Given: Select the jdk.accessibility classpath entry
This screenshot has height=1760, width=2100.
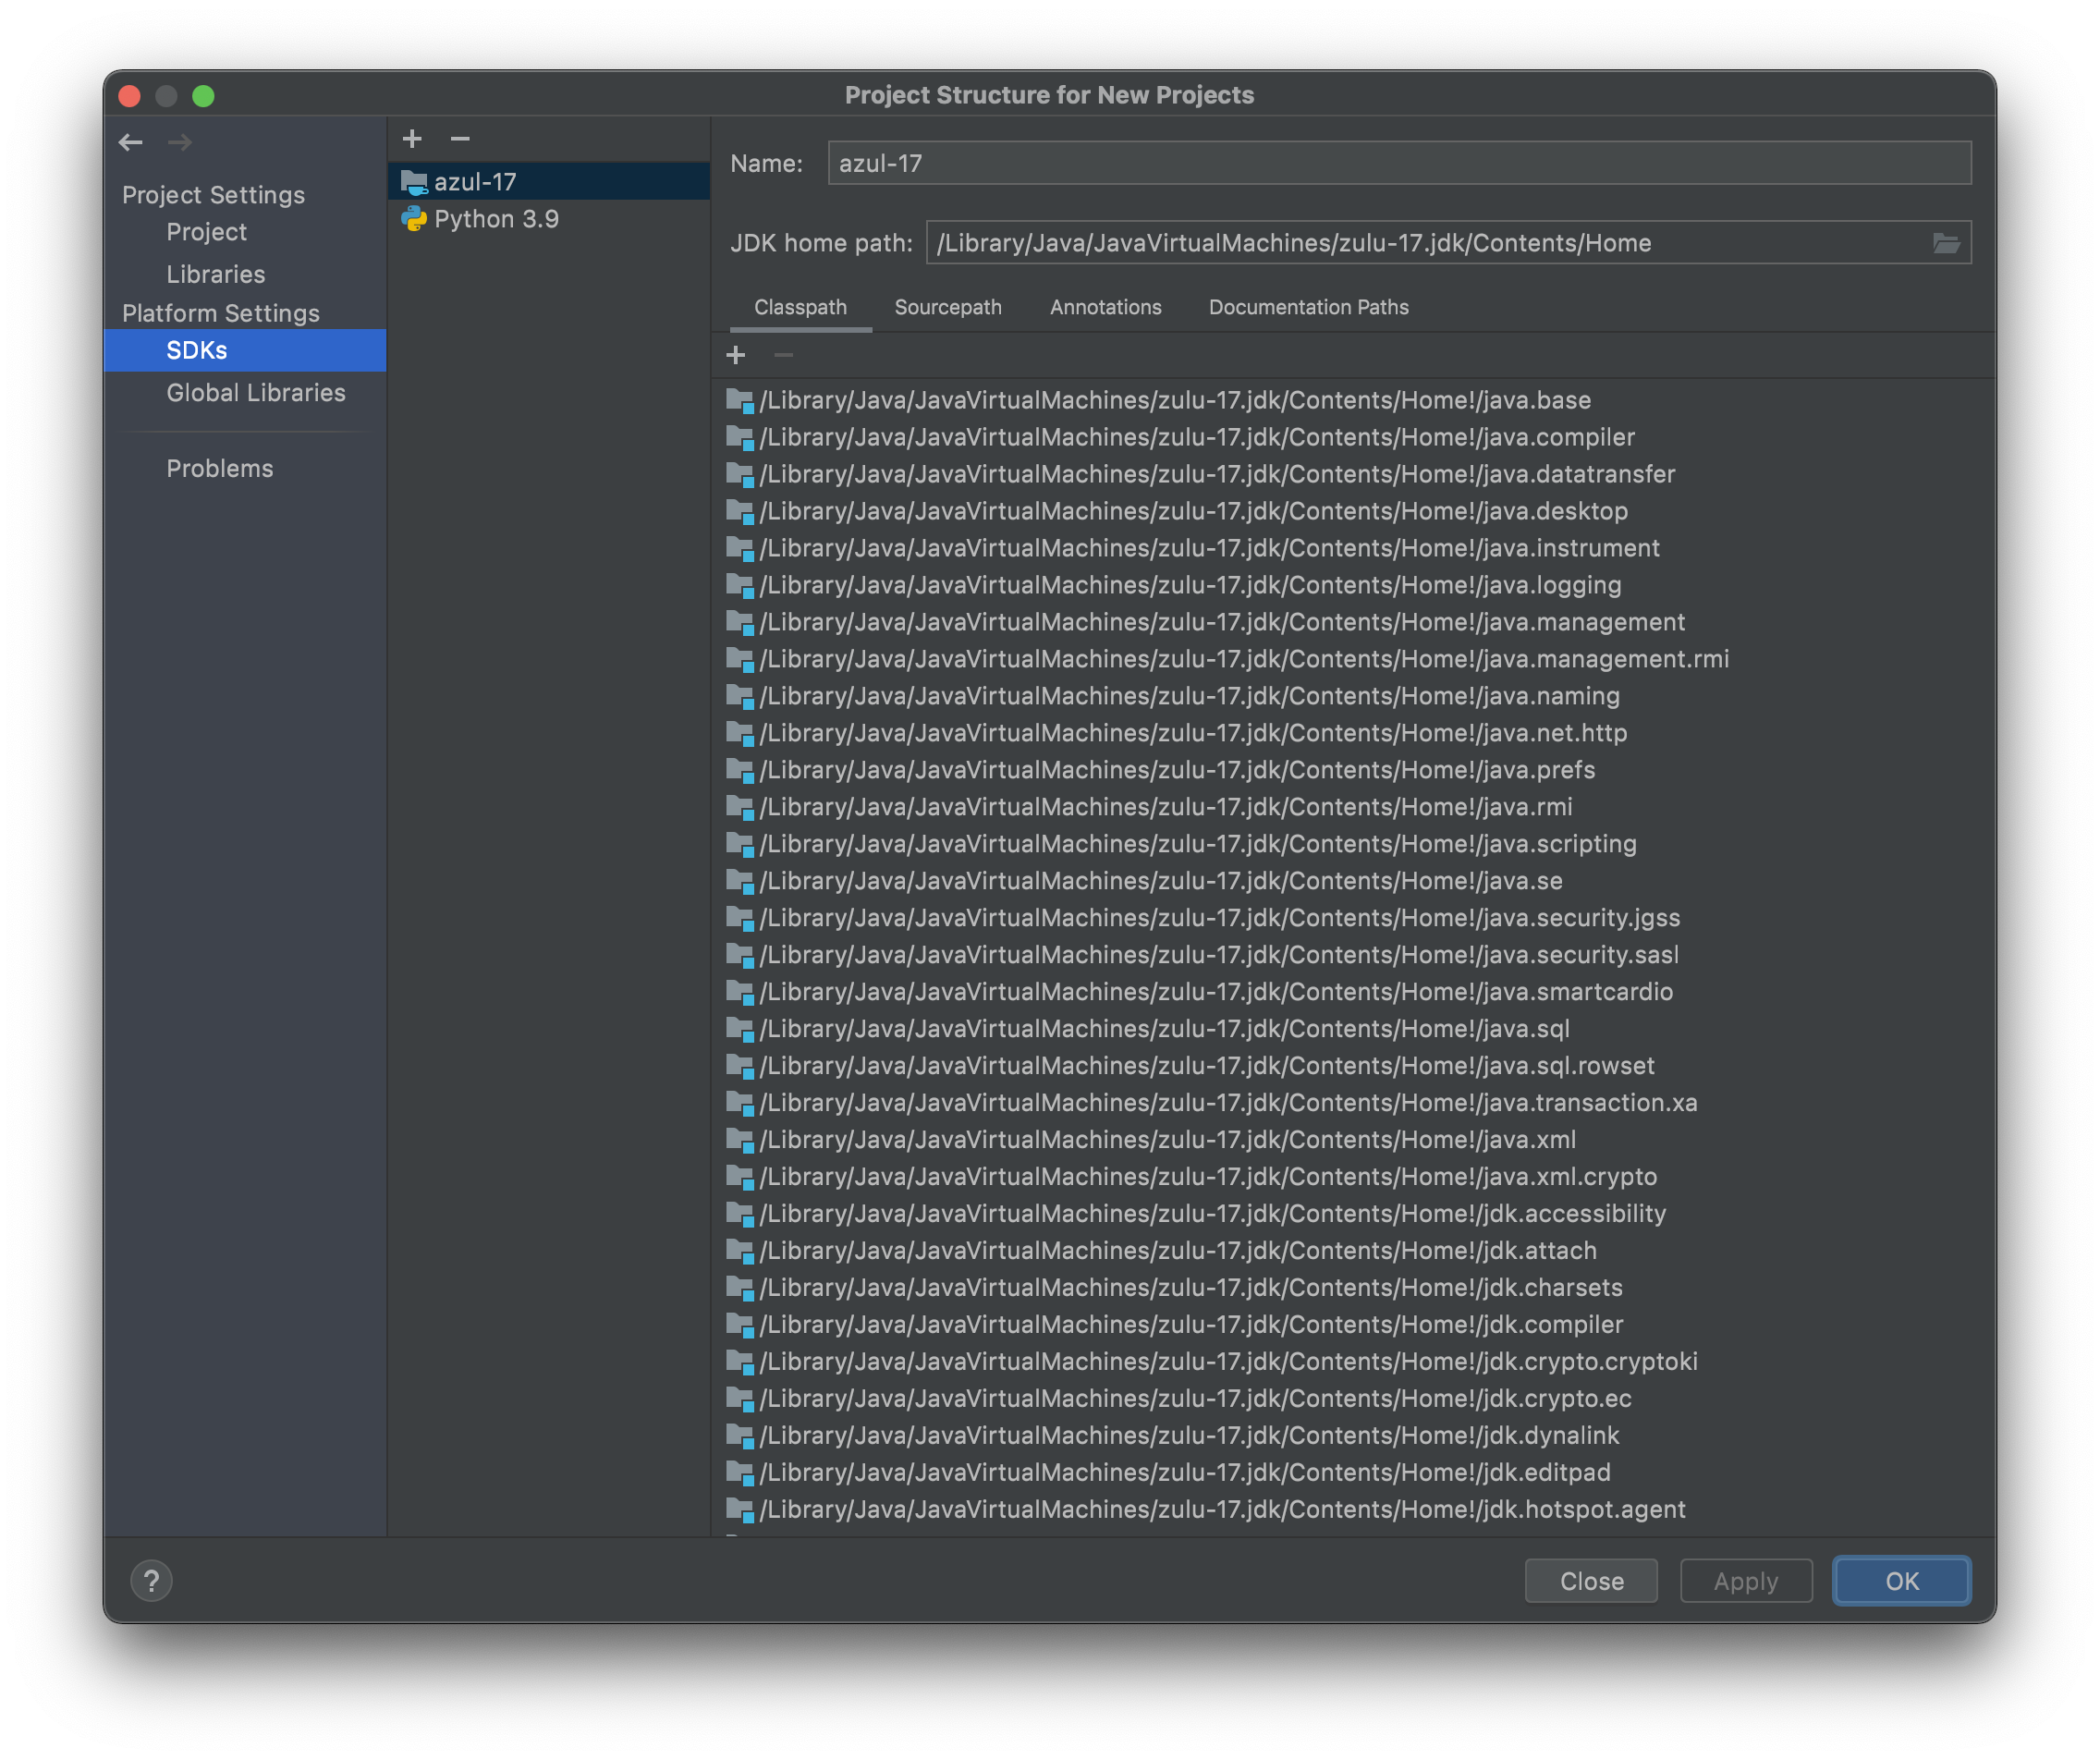Looking at the screenshot, I should (x=1352, y=1214).
